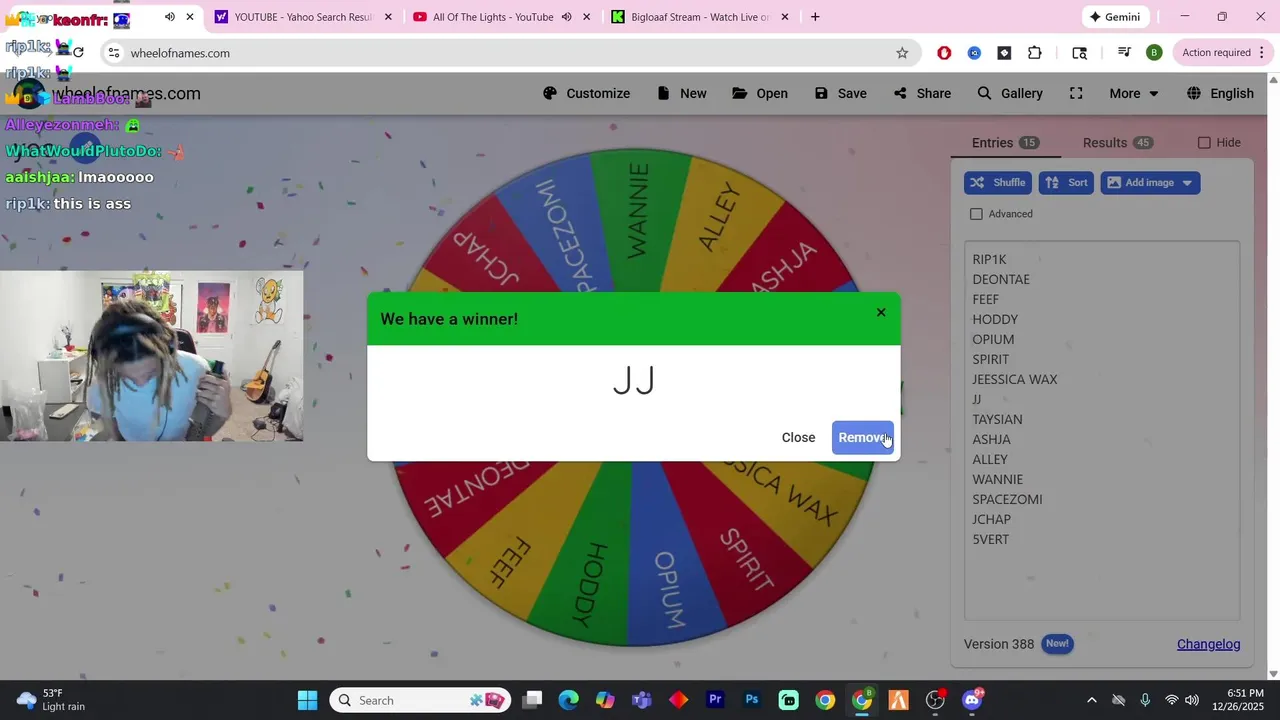Image resolution: width=1280 pixels, height=720 pixels.
Task: Open the volume speaker tray icon
Action: click(x=1192, y=700)
